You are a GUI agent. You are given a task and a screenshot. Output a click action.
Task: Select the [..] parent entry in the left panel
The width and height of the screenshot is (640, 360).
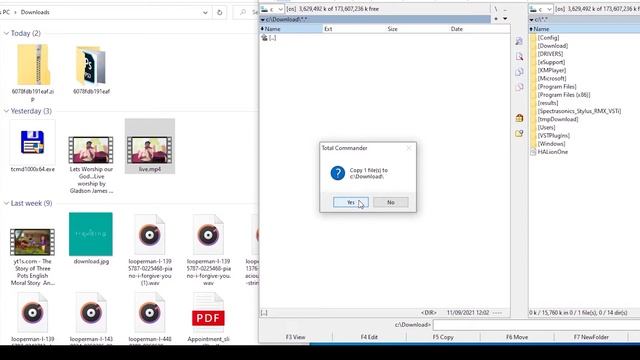pos(269,38)
